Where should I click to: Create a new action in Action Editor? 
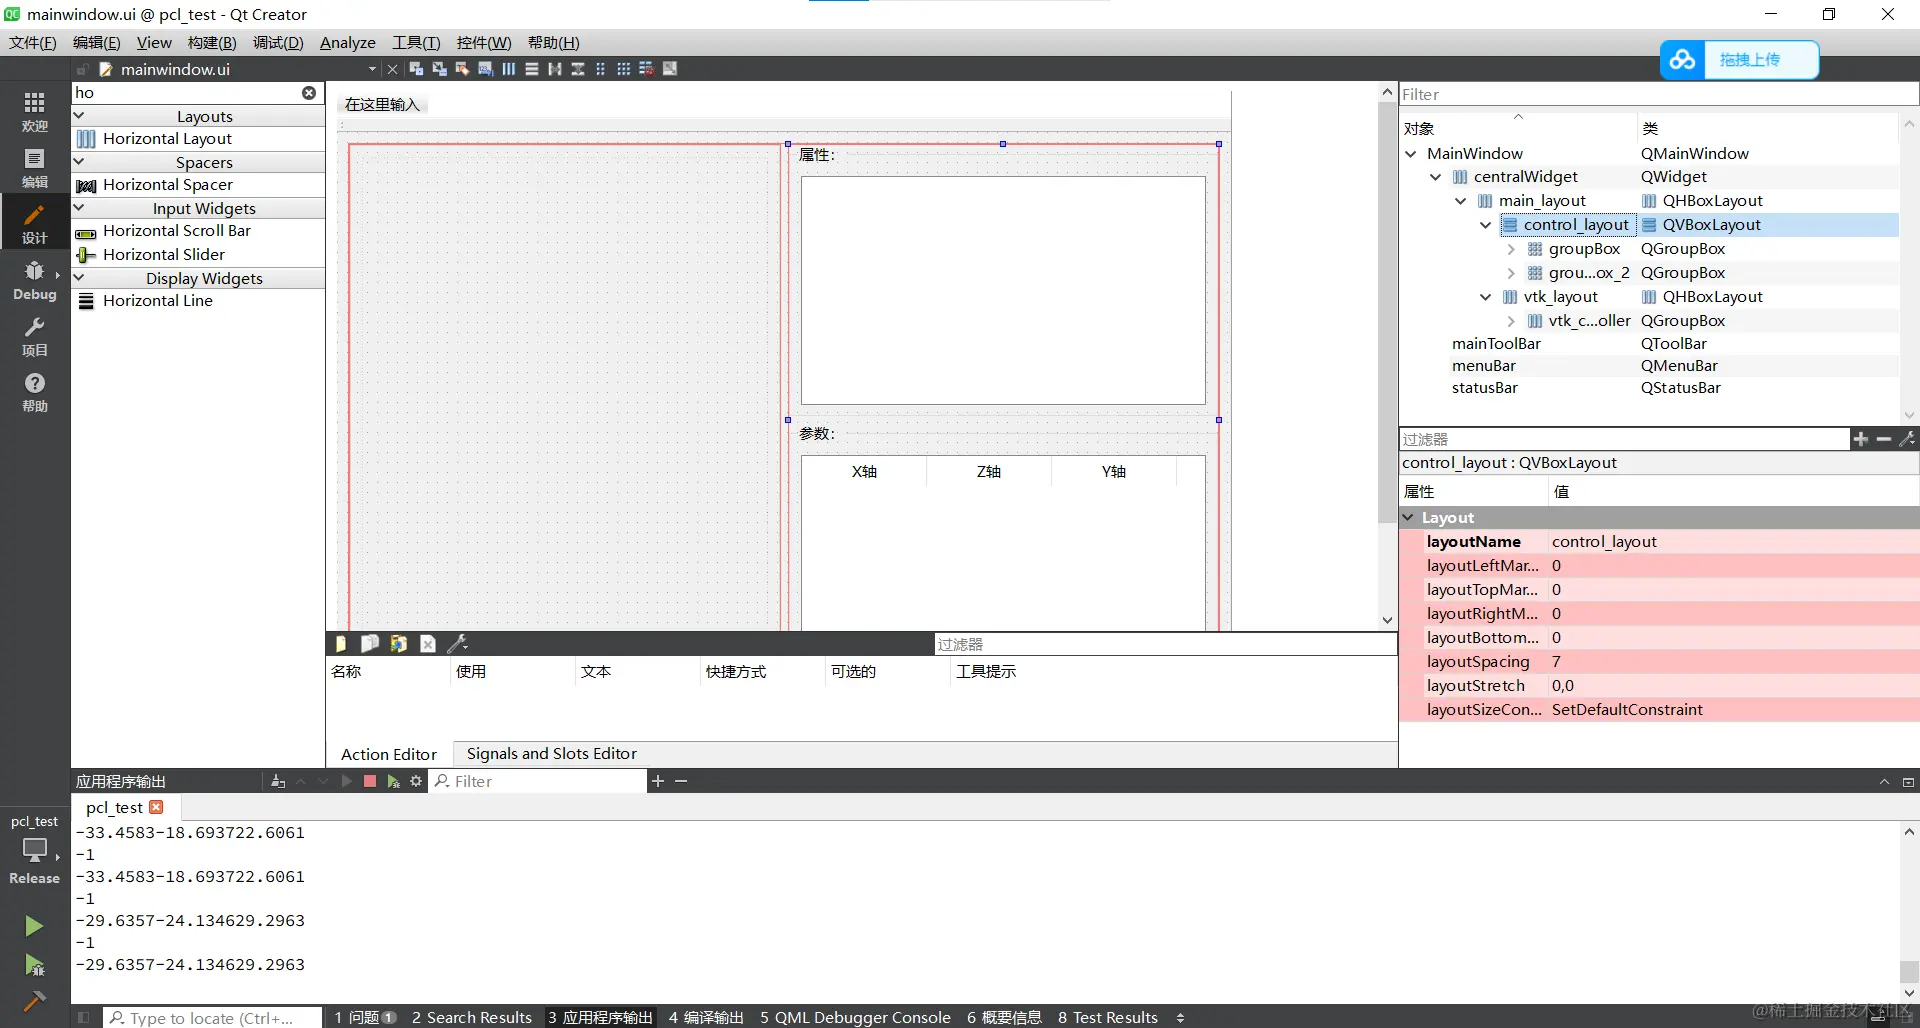(x=341, y=644)
